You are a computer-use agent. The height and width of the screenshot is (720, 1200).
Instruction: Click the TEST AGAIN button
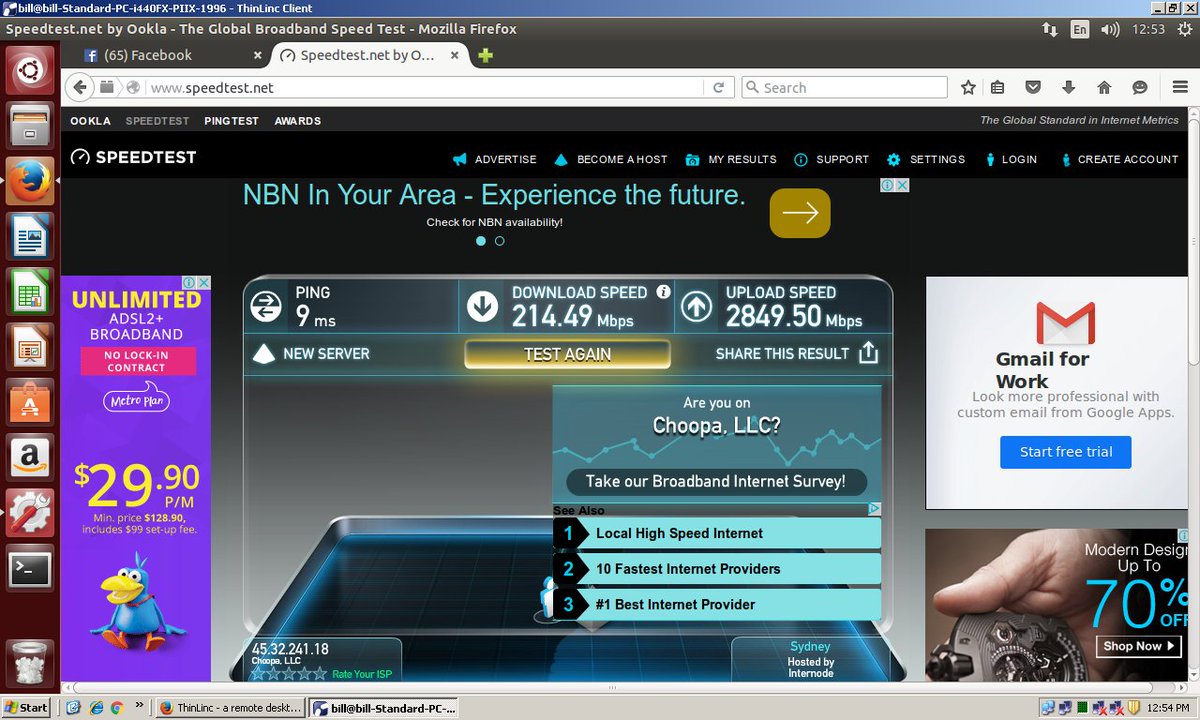click(567, 354)
